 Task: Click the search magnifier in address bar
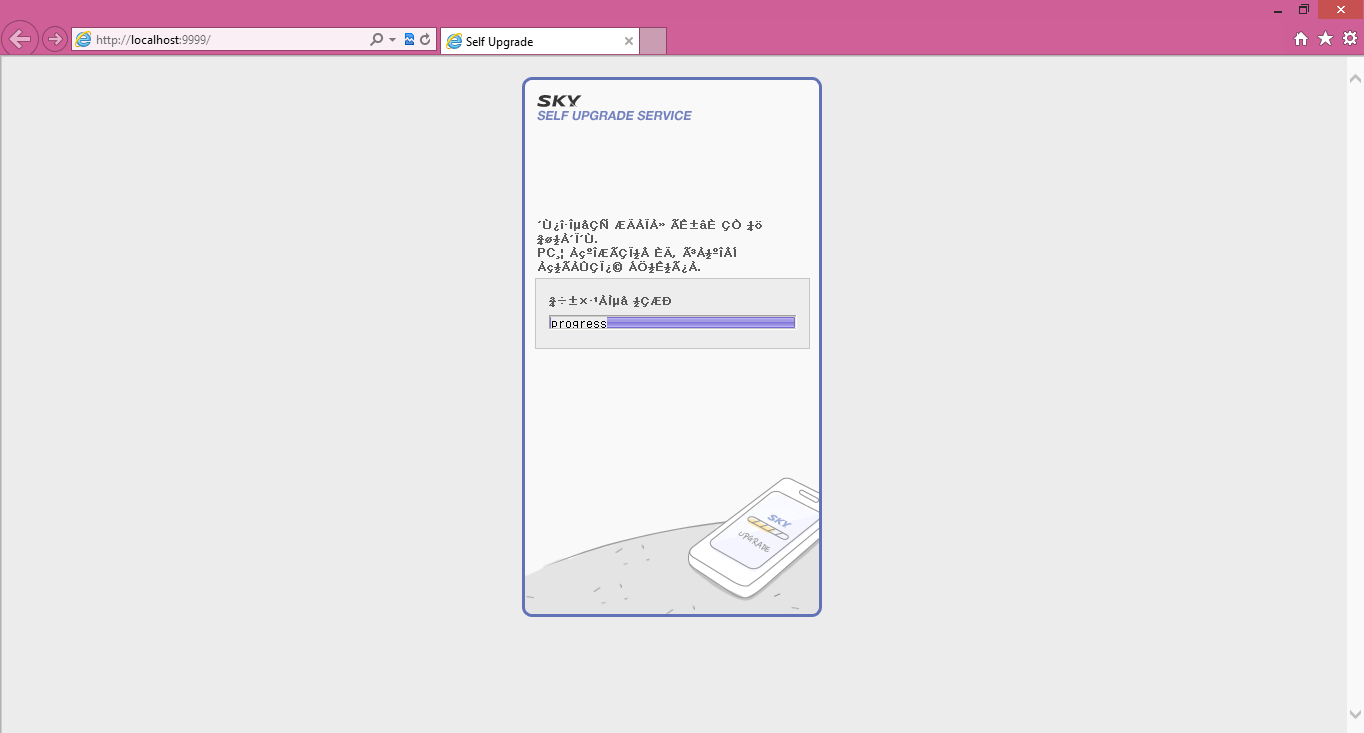coord(376,40)
